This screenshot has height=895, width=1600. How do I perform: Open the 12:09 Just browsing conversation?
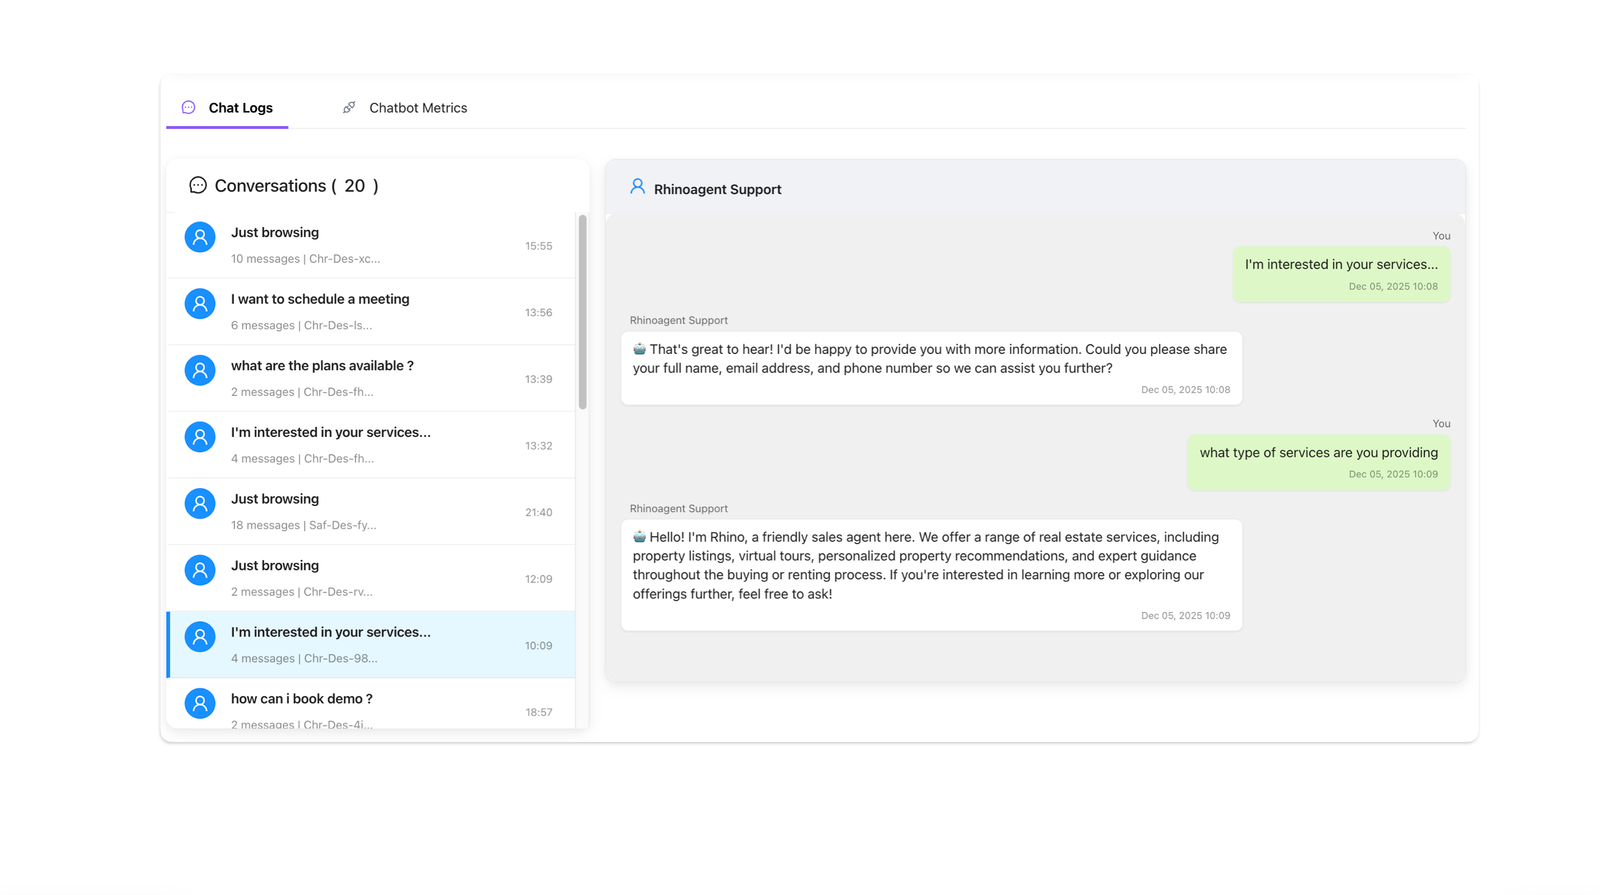pos(371,578)
